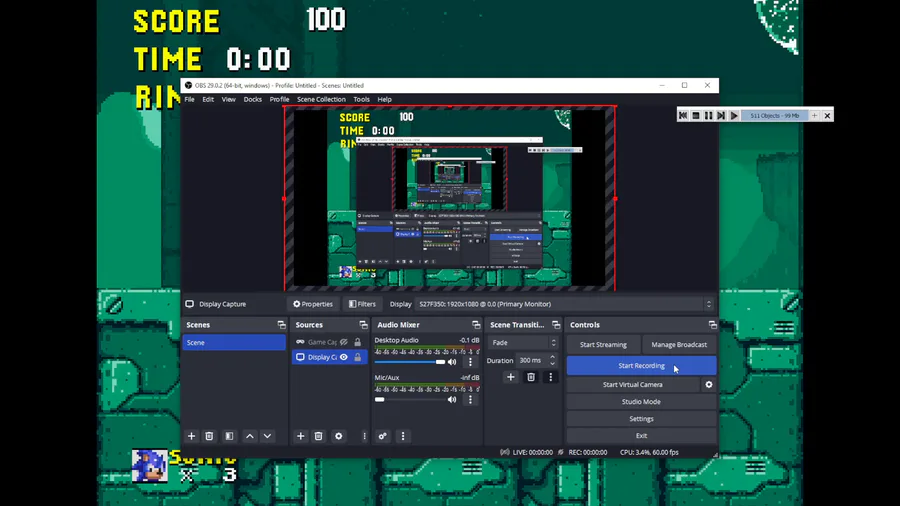Open the Docks menu
This screenshot has width=900, height=506.
253,99
